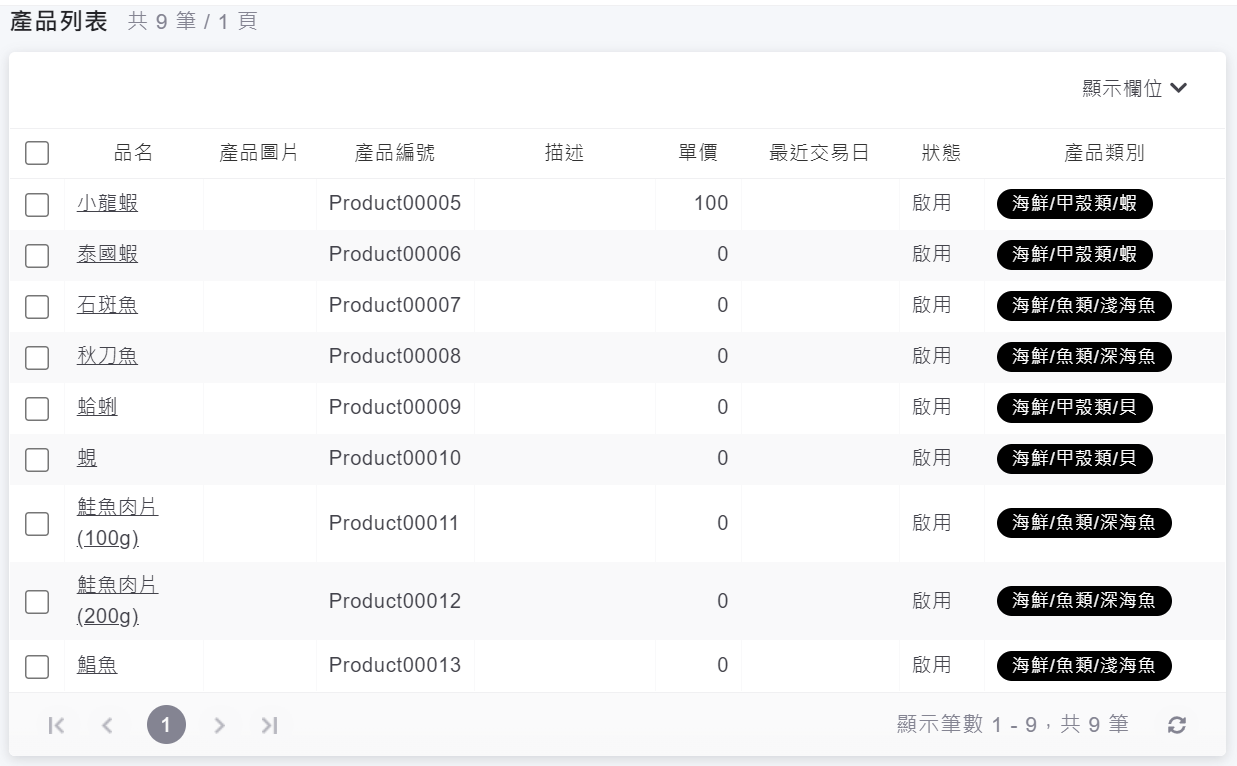This screenshot has width=1237, height=766.
Task: Sort by 品名 column header
Action: tap(133, 153)
